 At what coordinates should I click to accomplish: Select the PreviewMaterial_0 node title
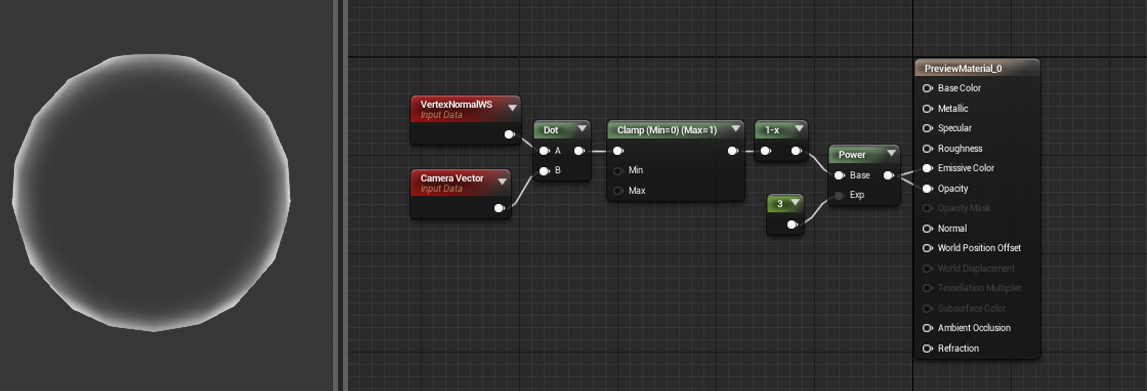963,69
